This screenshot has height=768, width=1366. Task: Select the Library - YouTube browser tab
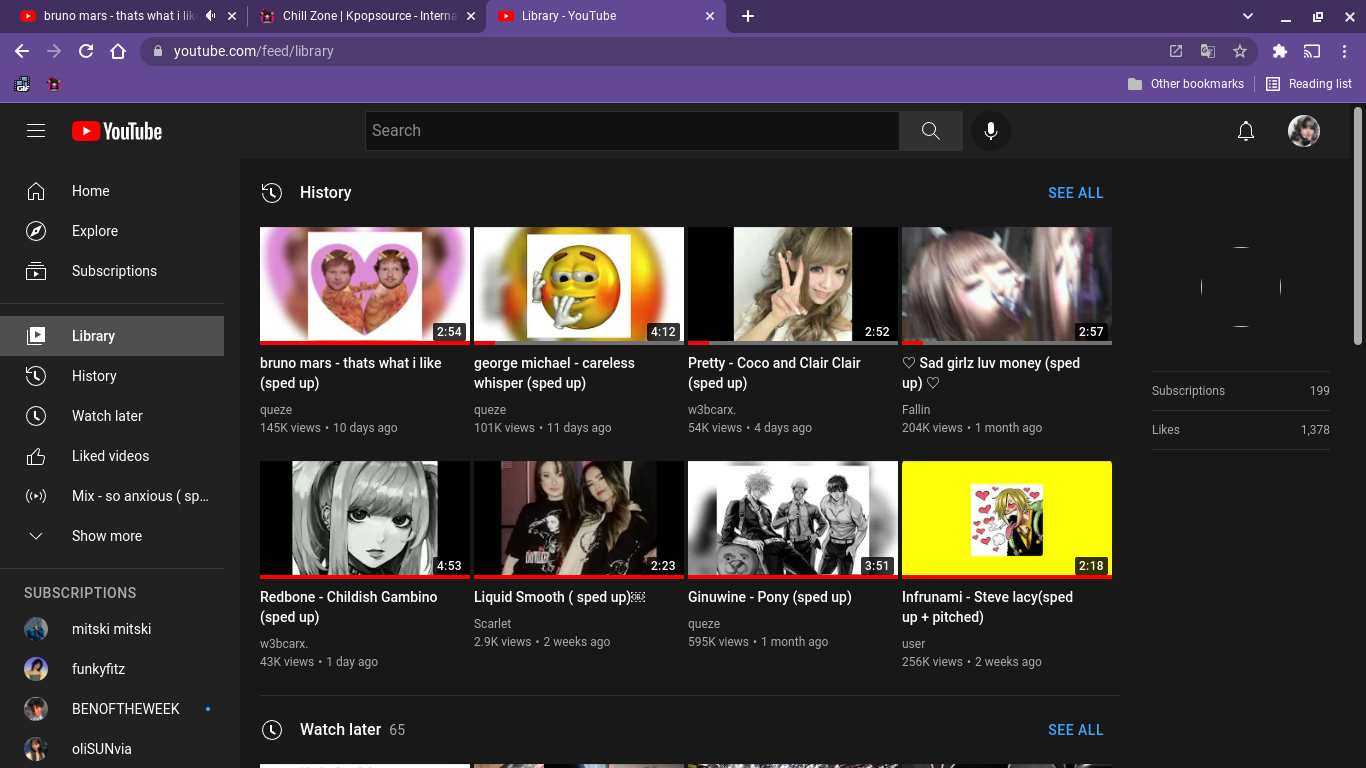click(x=606, y=16)
